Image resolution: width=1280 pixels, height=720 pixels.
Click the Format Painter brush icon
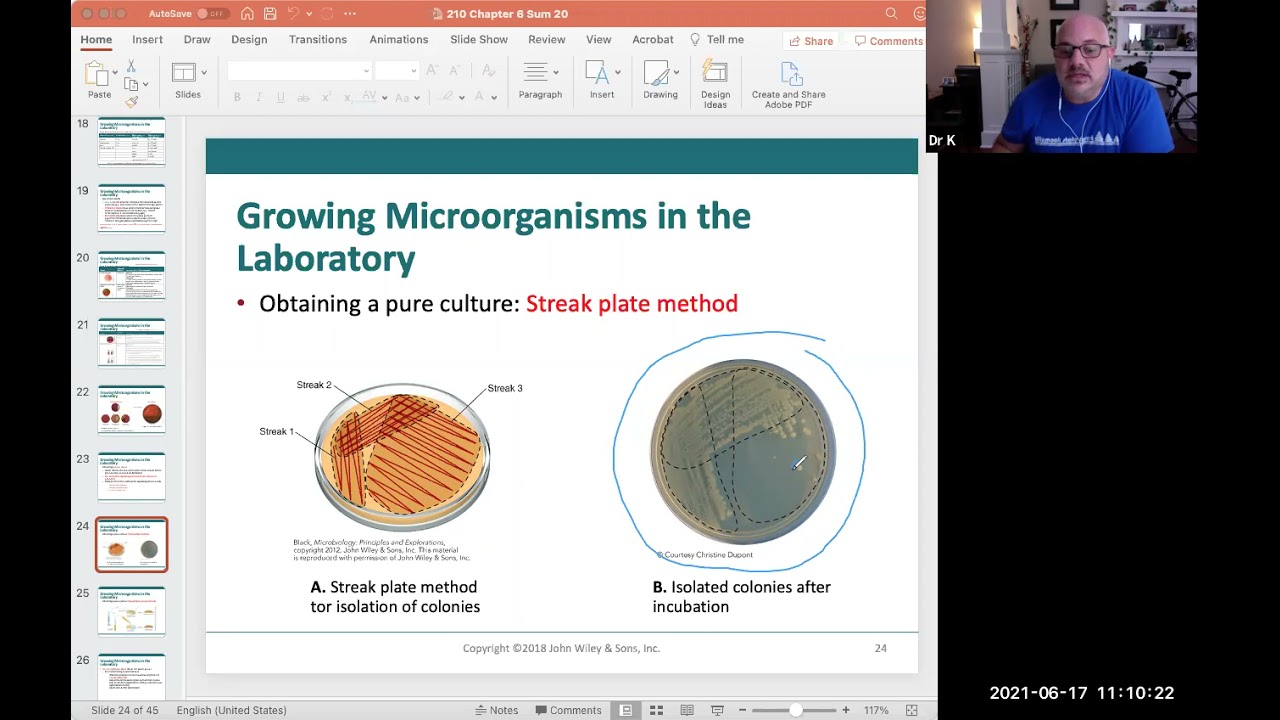point(131,101)
